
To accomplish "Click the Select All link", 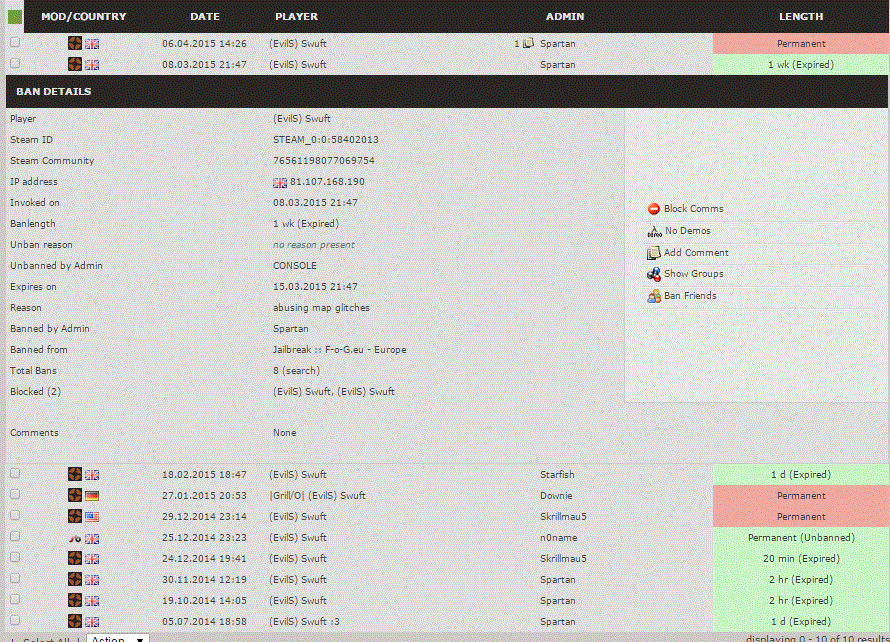I will [46, 639].
